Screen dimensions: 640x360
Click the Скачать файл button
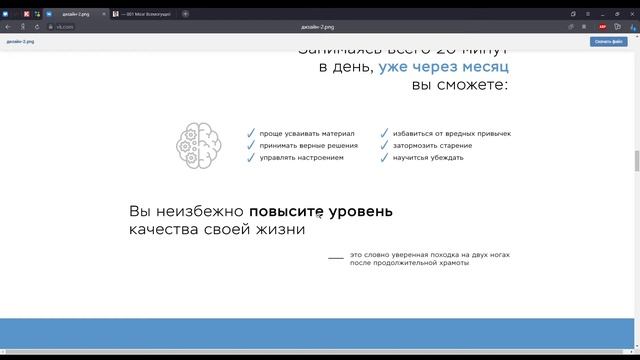(x=609, y=42)
